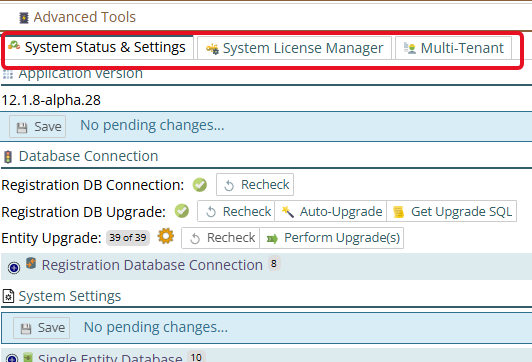This screenshot has height=362, width=532.
Task: Click the System Settings document icon
Action: [8, 296]
